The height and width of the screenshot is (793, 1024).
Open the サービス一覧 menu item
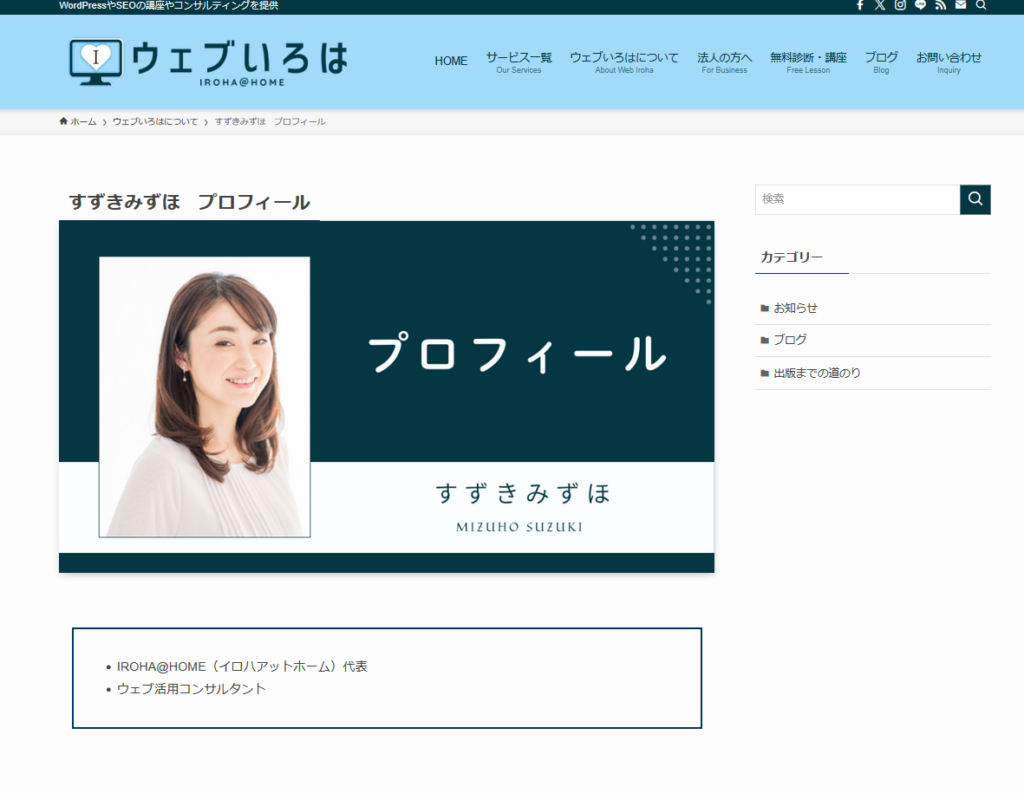click(x=519, y=62)
